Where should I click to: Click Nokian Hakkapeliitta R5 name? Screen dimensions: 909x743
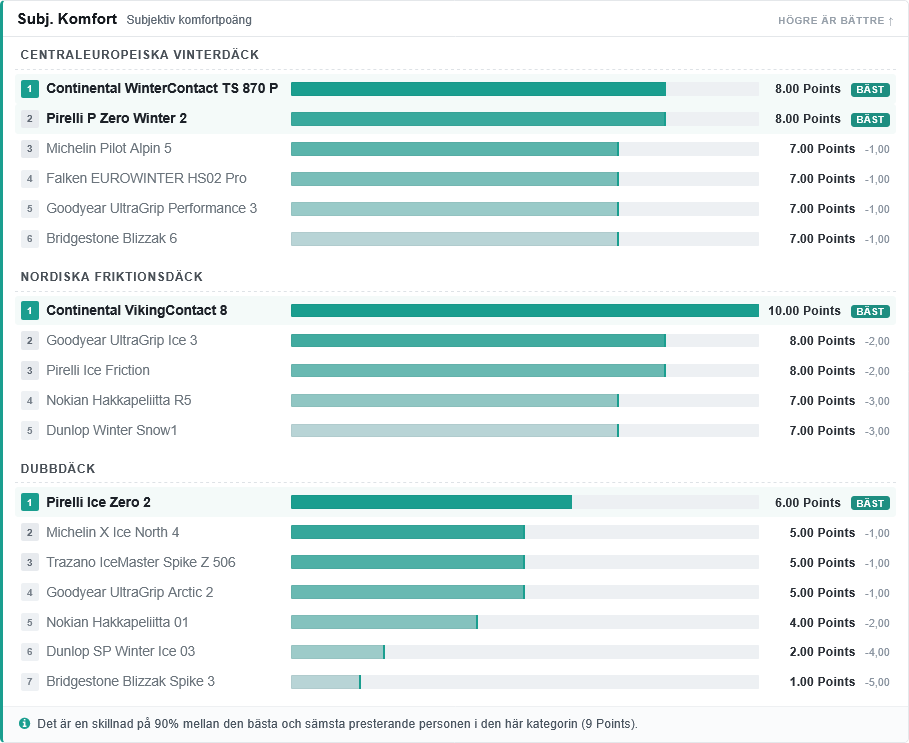(x=119, y=400)
